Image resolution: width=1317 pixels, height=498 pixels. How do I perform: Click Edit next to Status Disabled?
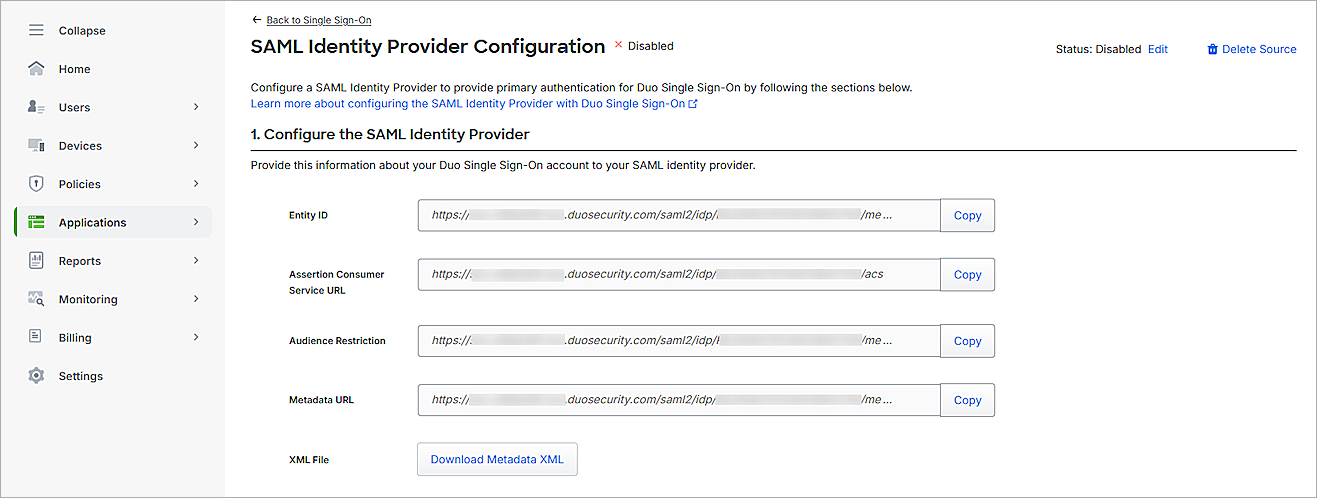[x=1157, y=49]
